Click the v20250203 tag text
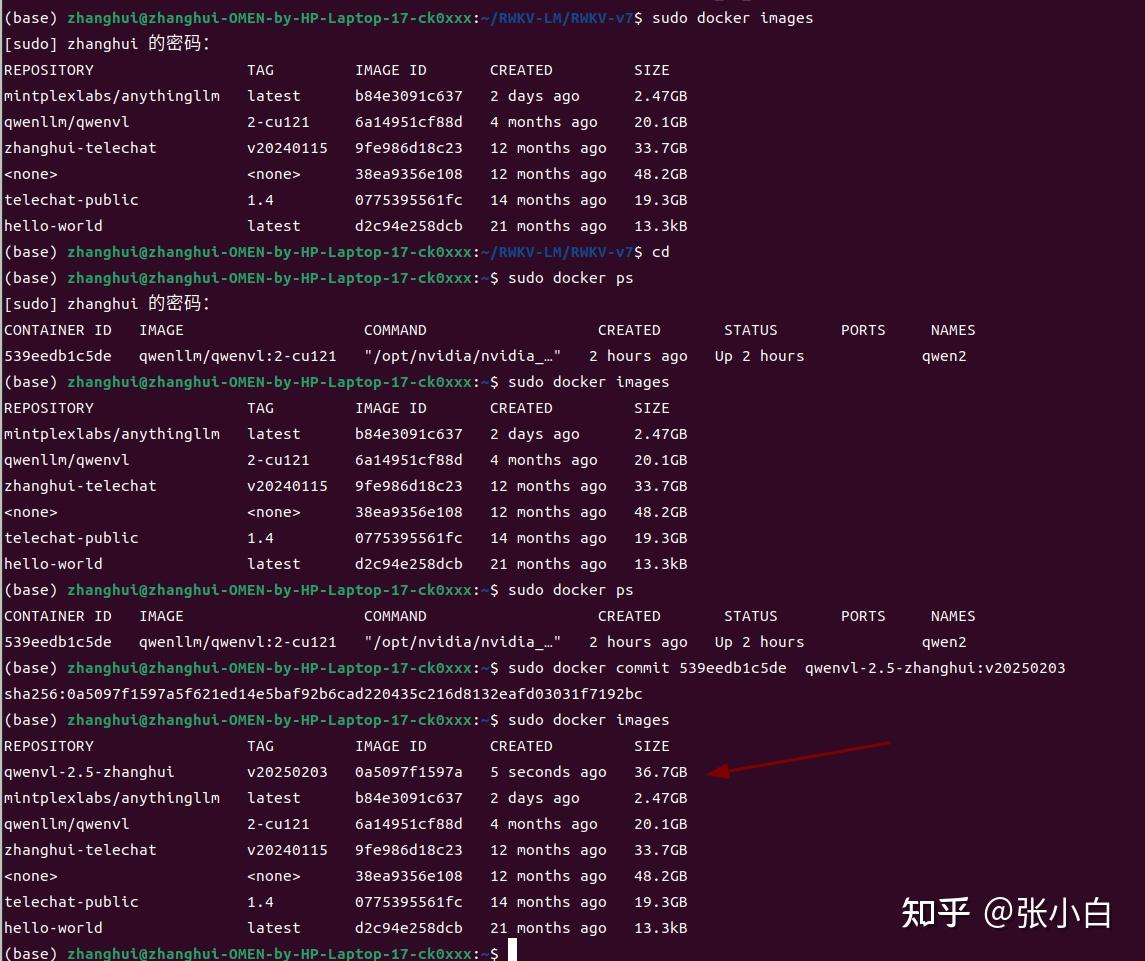 [287, 771]
